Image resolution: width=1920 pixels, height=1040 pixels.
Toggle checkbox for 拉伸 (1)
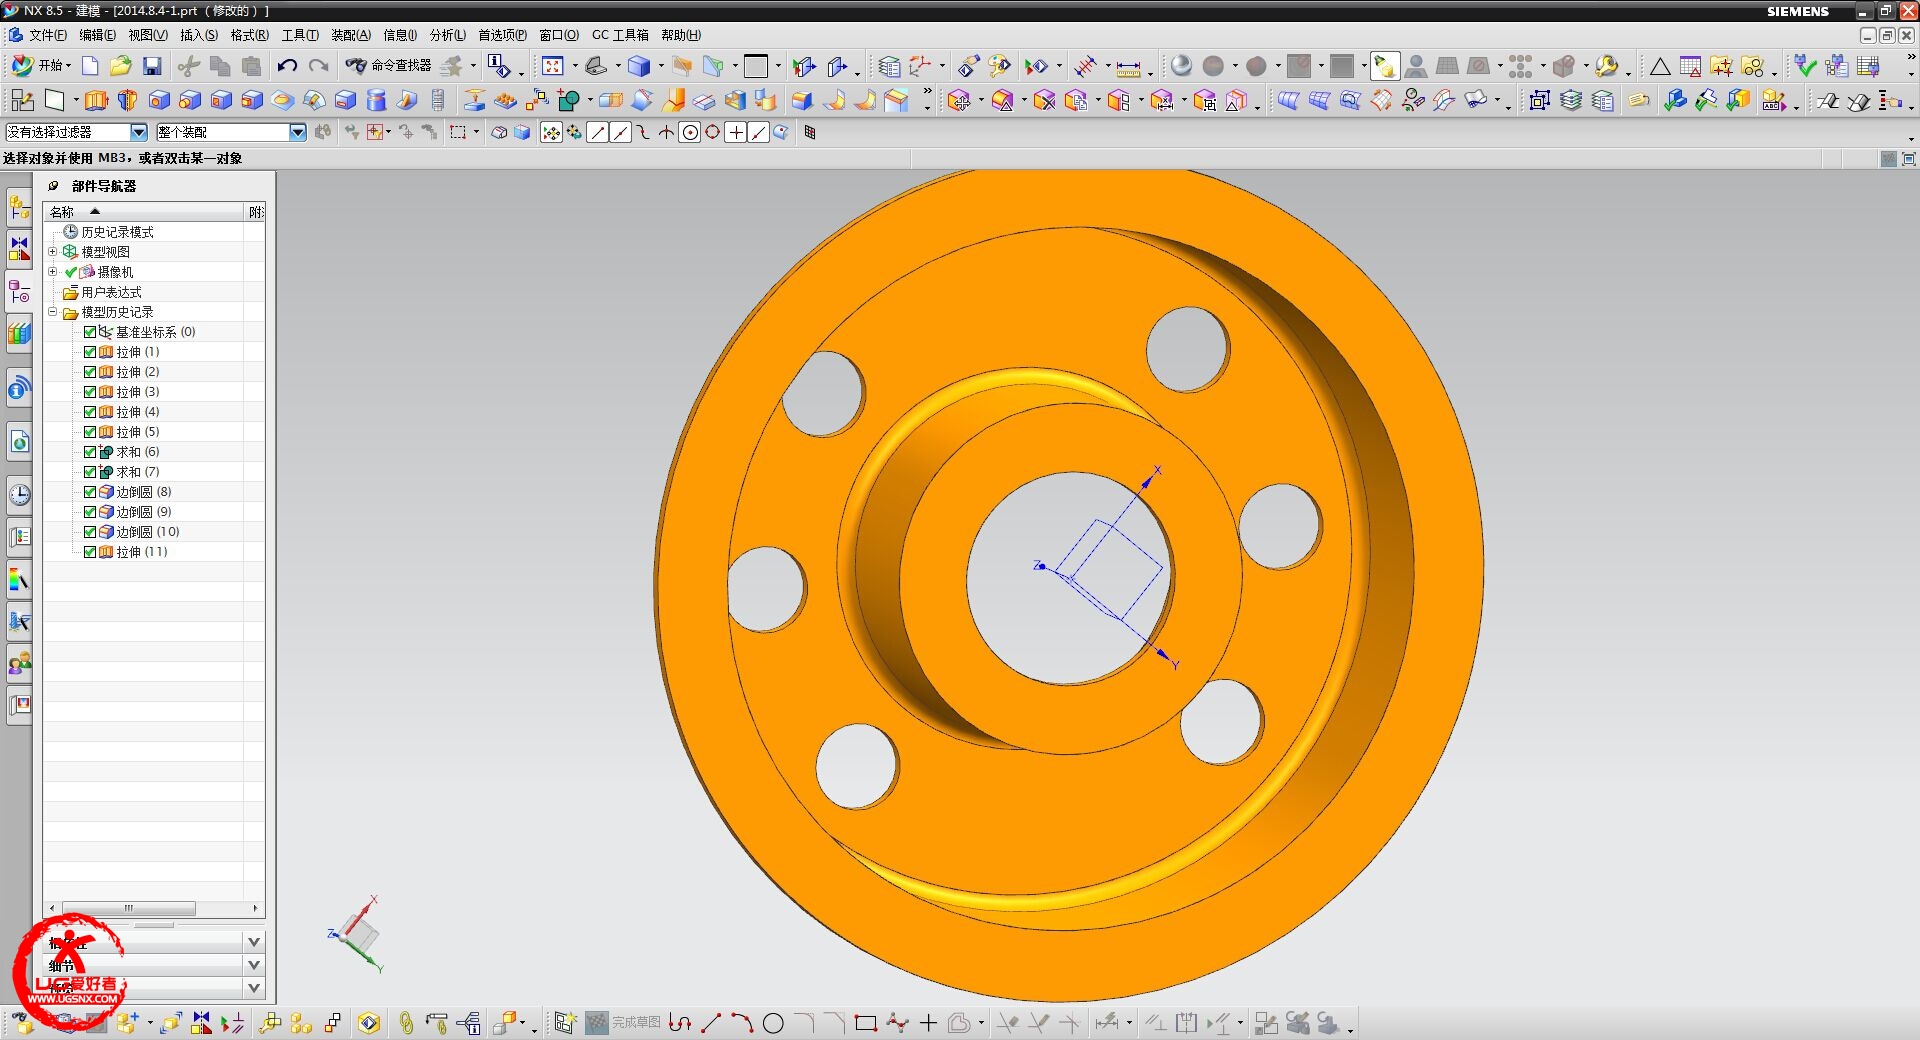(90, 352)
